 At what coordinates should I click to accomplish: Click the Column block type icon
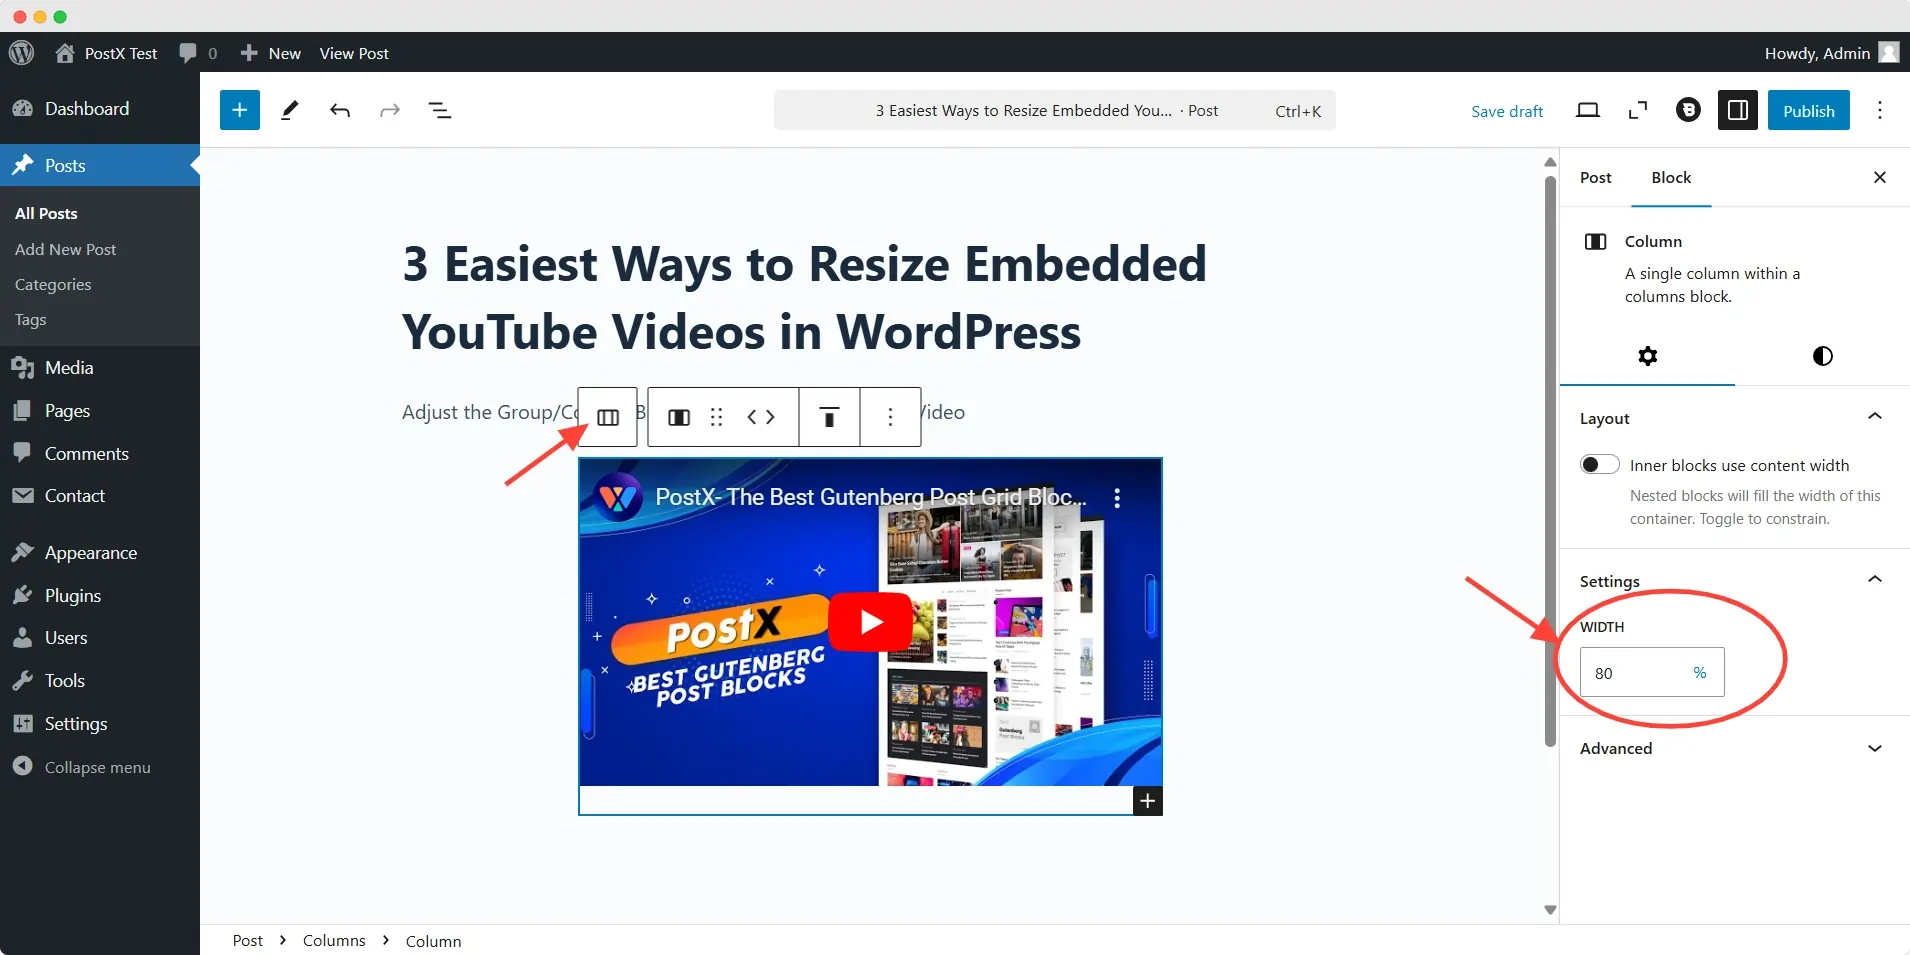coord(679,417)
